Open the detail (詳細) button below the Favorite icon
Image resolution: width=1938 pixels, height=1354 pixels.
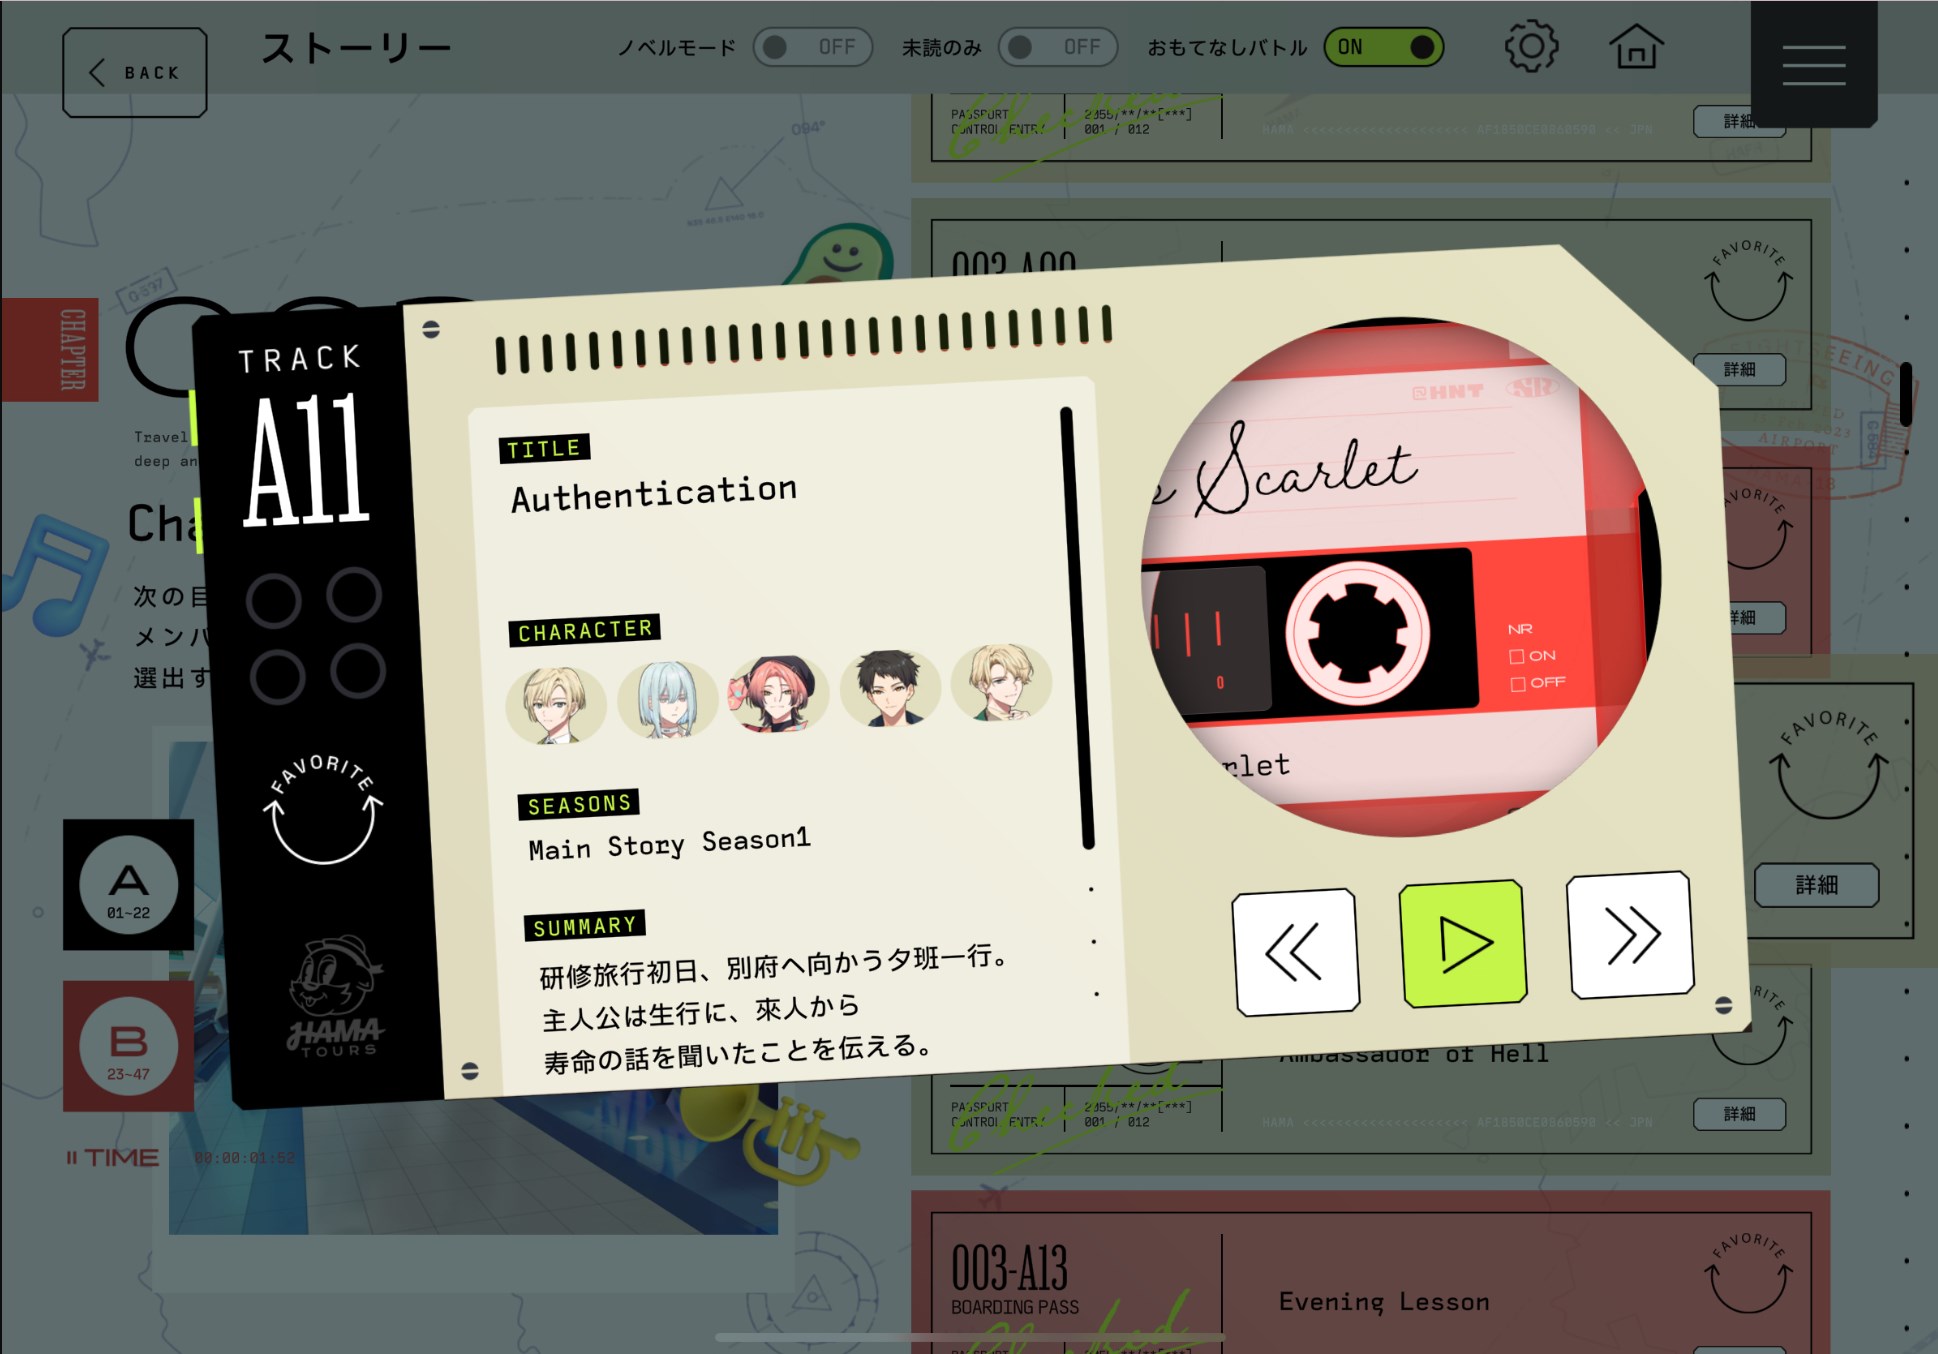pyautogui.click(x=1816, y=885)
